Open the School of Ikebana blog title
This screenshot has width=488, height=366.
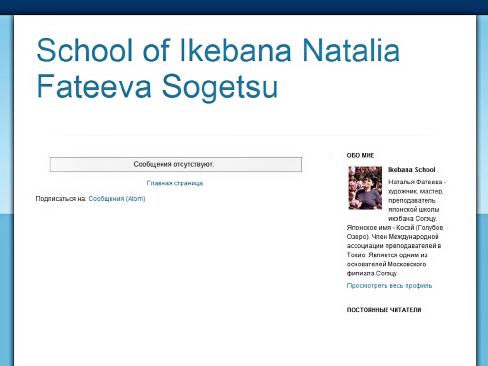(218, 68)
